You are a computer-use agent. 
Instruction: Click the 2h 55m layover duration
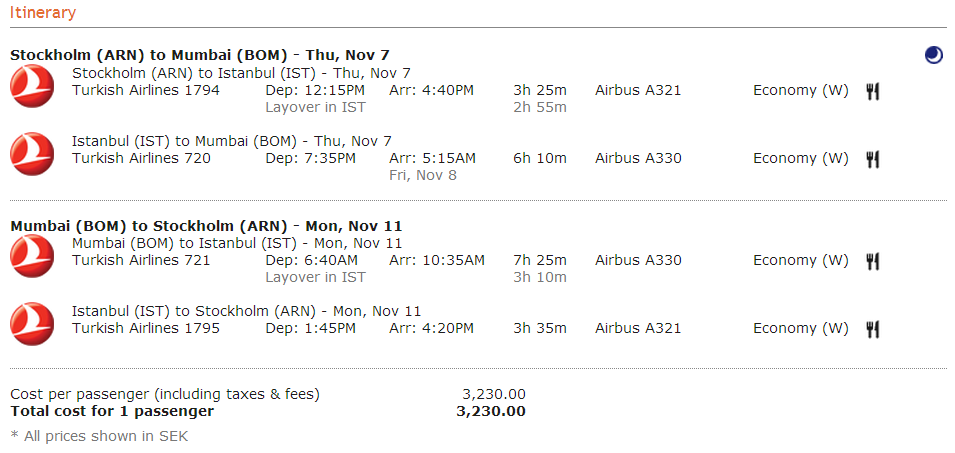coord(540,108)
